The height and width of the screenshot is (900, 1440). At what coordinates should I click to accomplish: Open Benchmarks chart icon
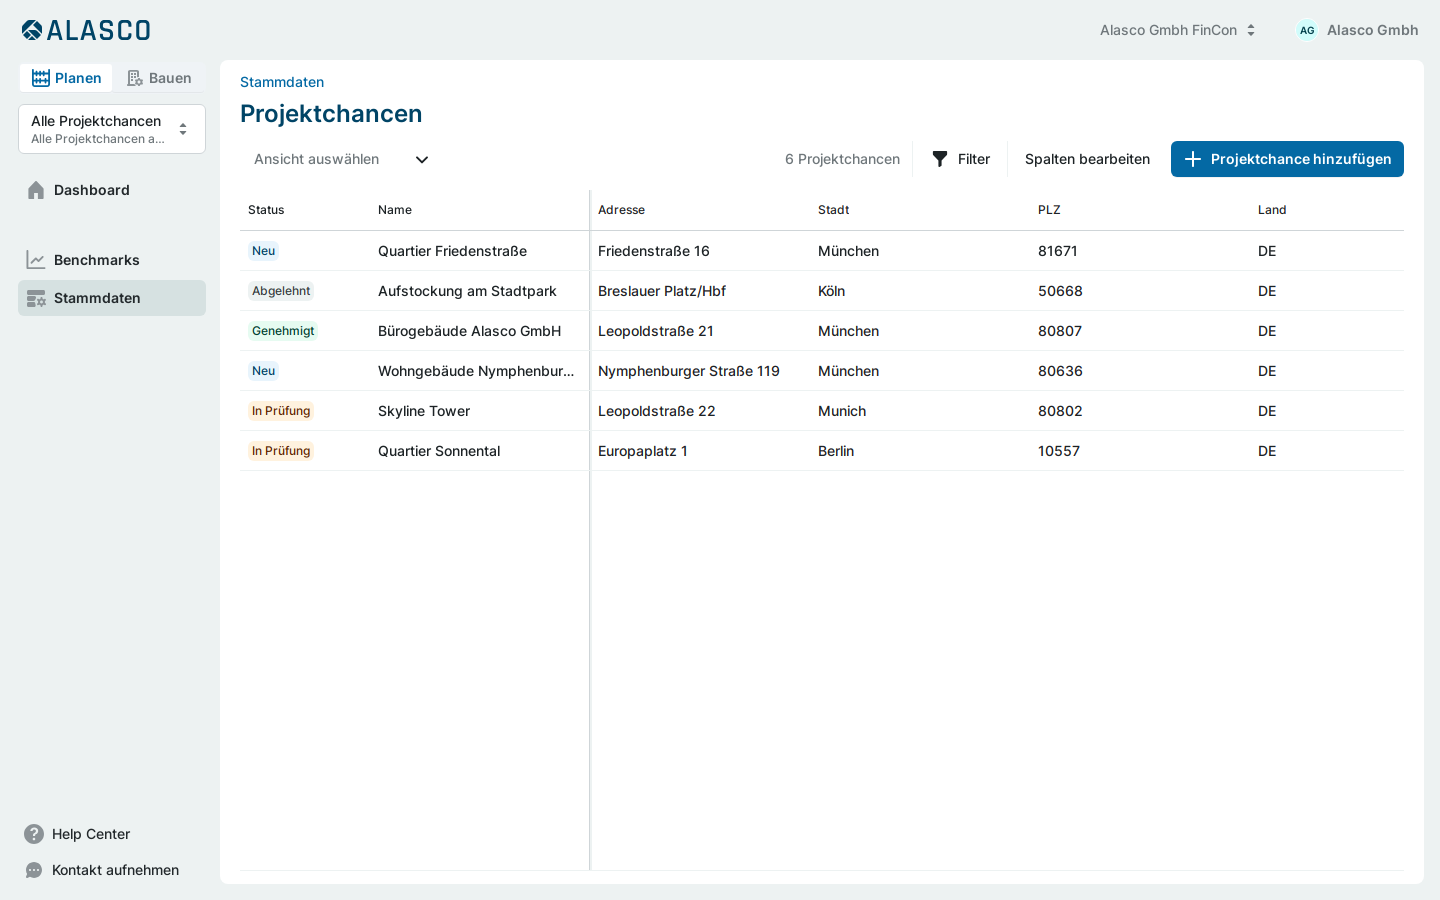(36, 260)
